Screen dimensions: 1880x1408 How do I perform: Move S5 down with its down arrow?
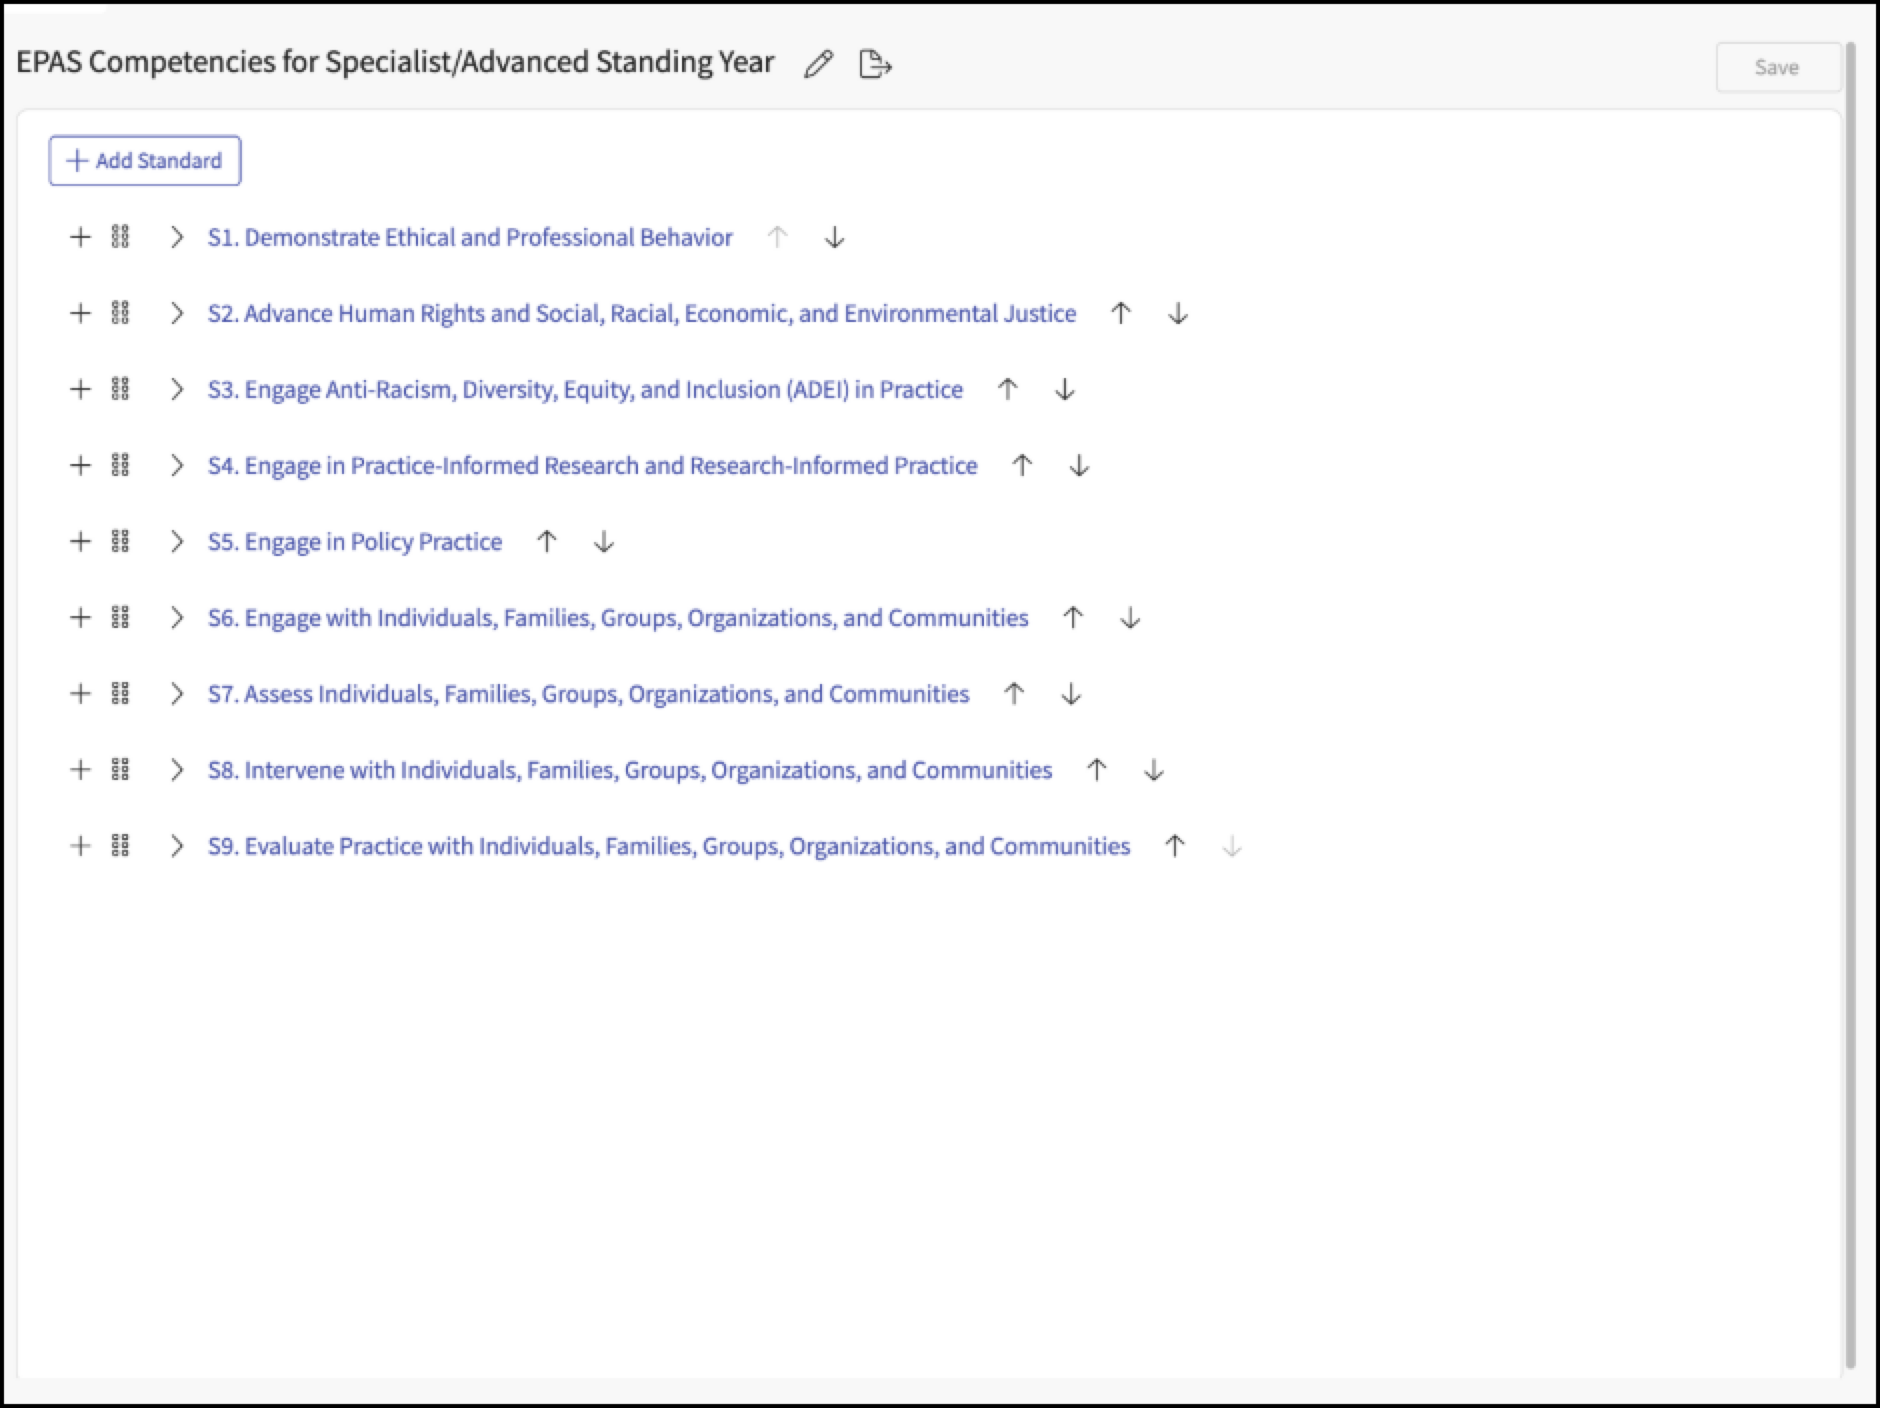(x=603, y=541)
